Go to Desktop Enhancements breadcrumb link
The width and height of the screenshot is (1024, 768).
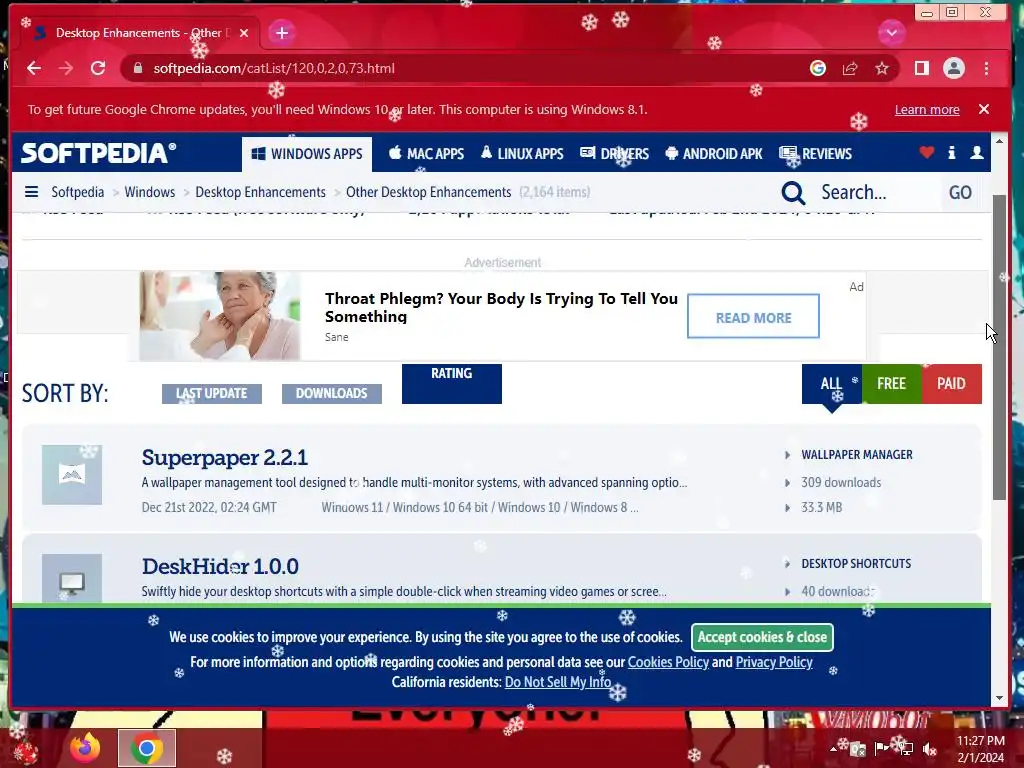(x=260, y=192)
